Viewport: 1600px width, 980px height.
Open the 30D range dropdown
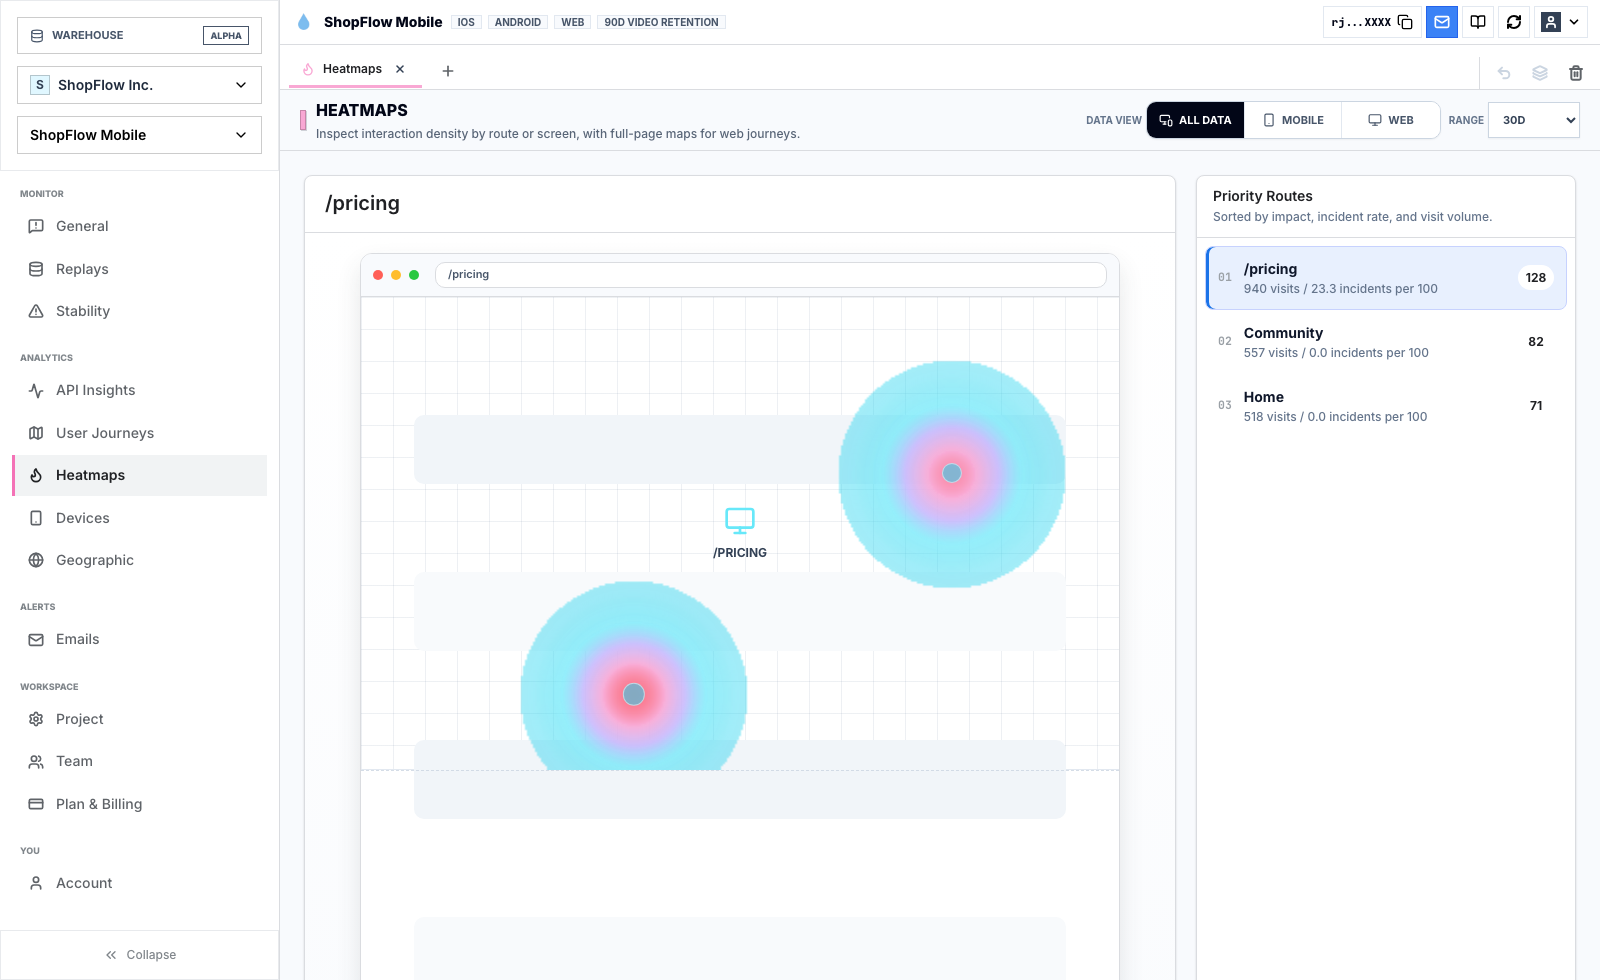[1534, 120]
